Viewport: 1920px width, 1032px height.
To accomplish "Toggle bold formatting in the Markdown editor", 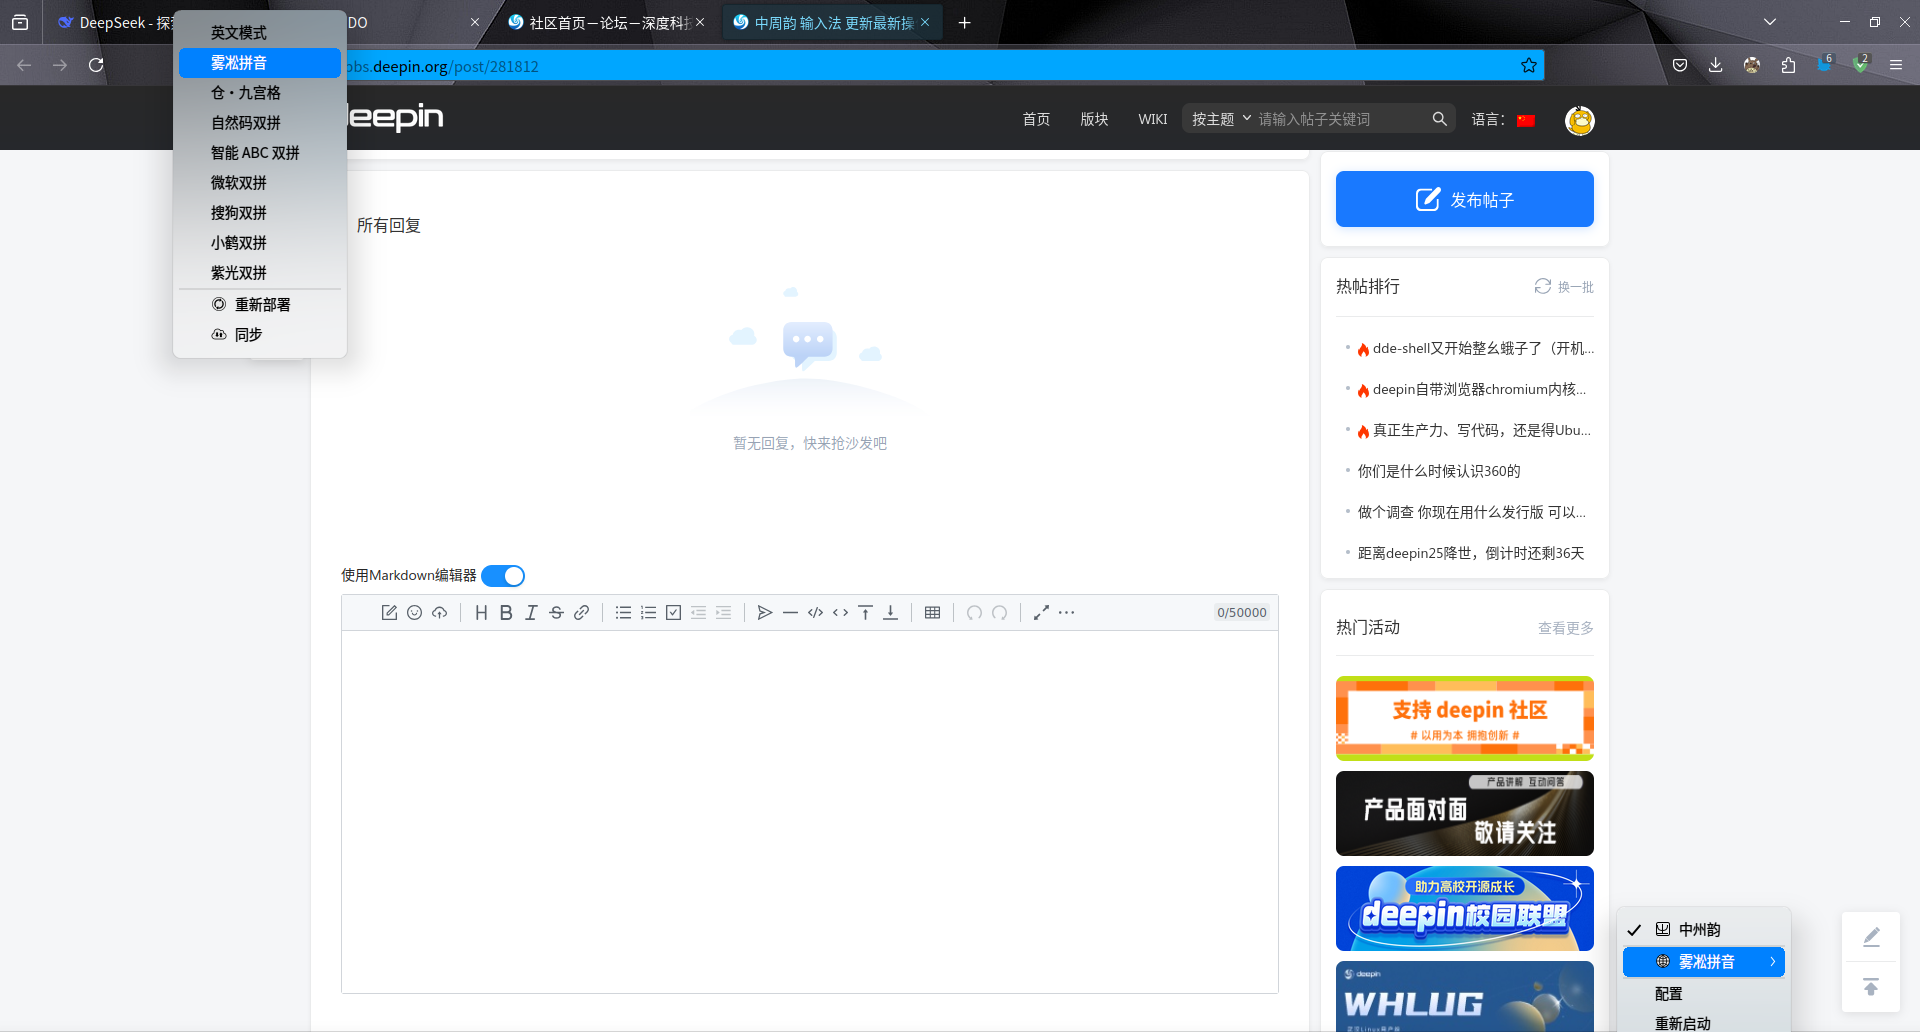I will [506, 612].
